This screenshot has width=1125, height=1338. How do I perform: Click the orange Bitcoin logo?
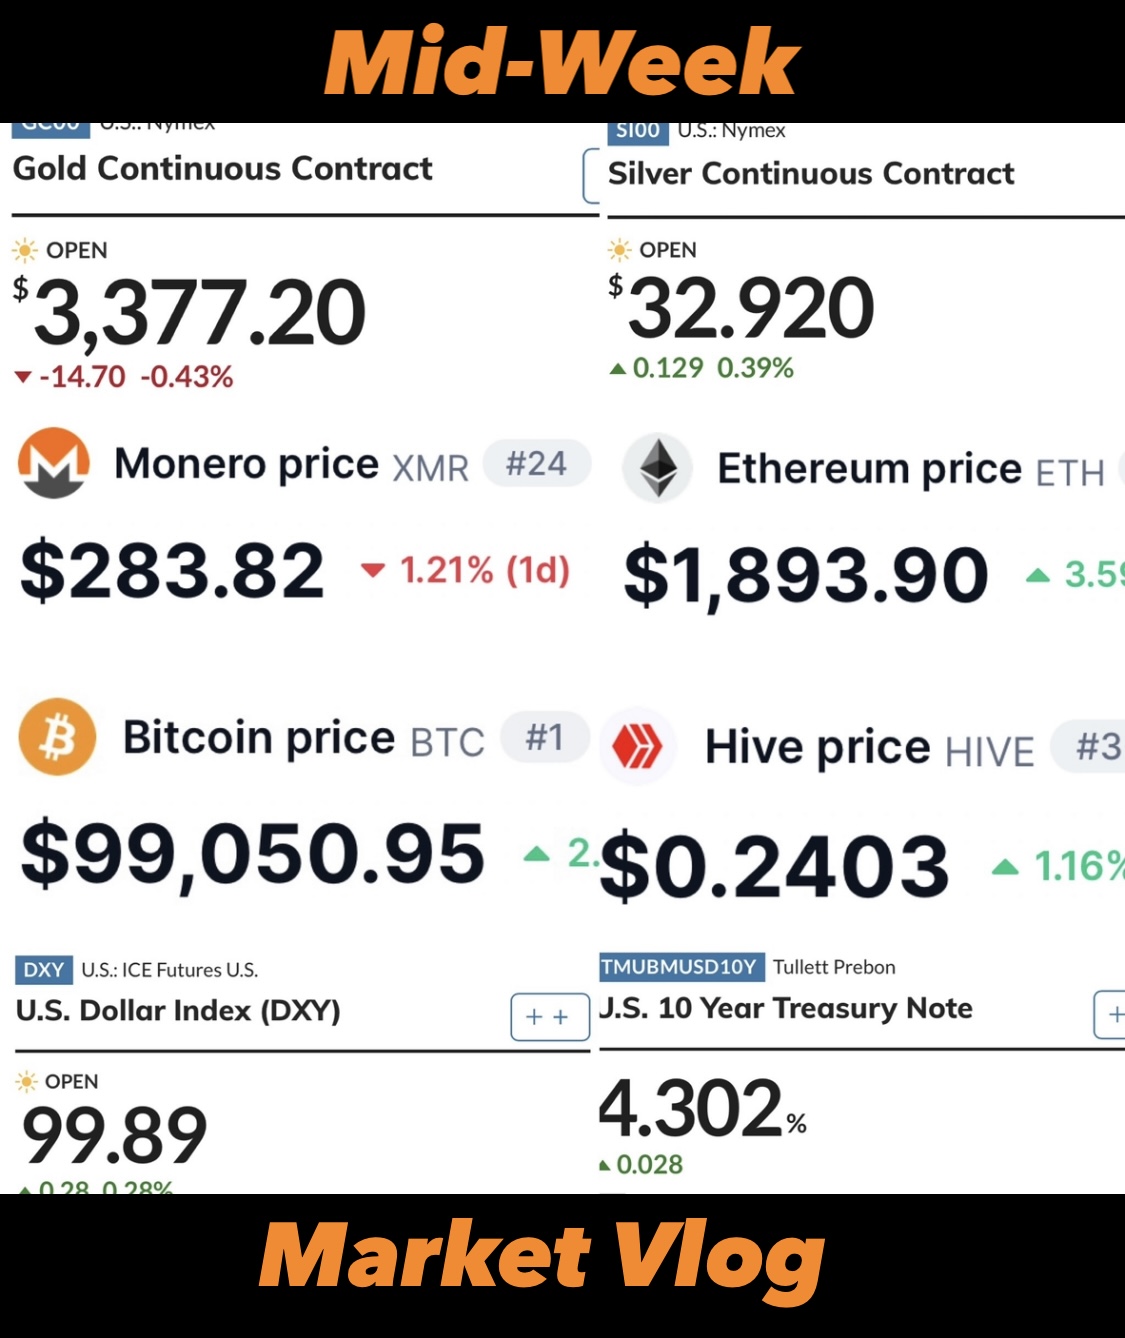pyautogui.click(x=58, y=737)
